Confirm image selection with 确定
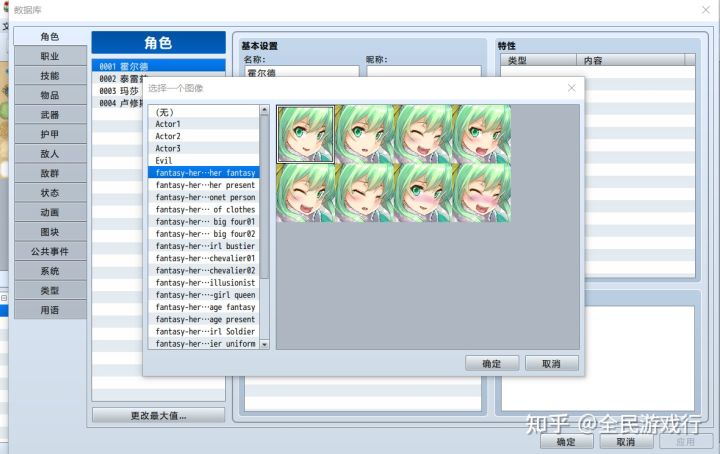Image resolution: width=720 pixels, height=454 pixels. tap(492, 364)
